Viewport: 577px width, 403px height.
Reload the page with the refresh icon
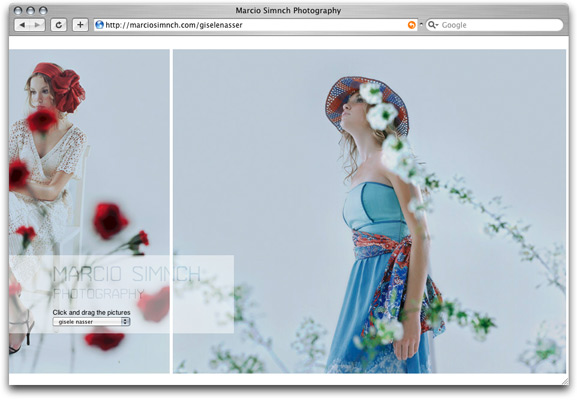click(59, 25)
